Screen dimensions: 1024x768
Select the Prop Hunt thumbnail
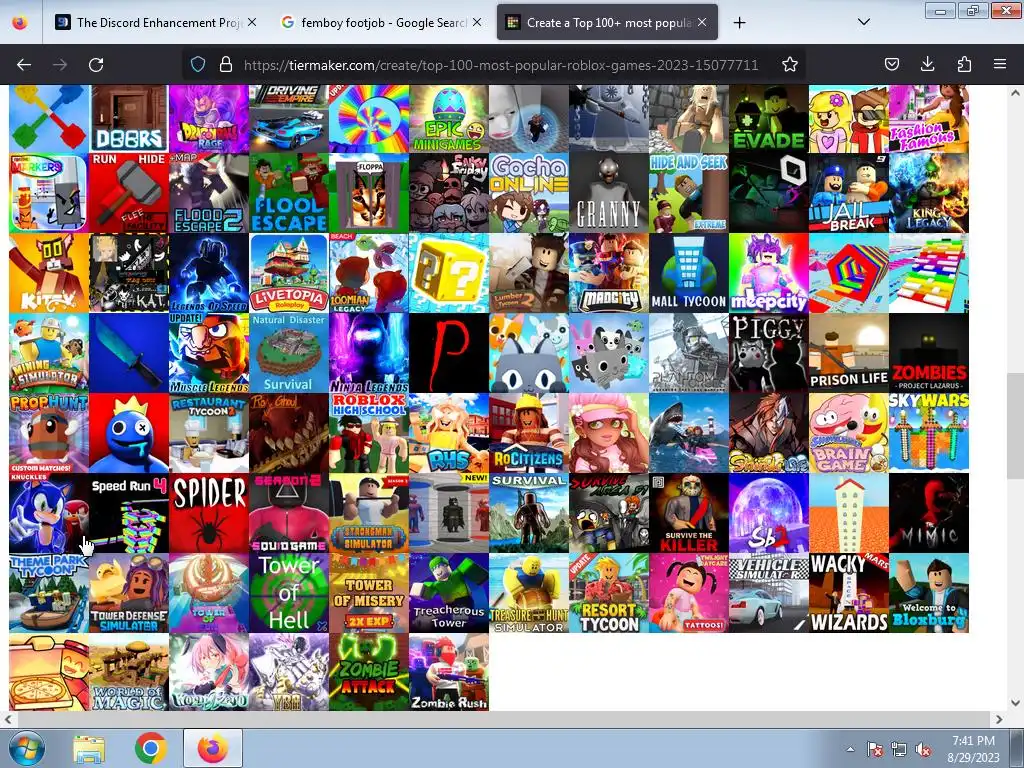49,433
